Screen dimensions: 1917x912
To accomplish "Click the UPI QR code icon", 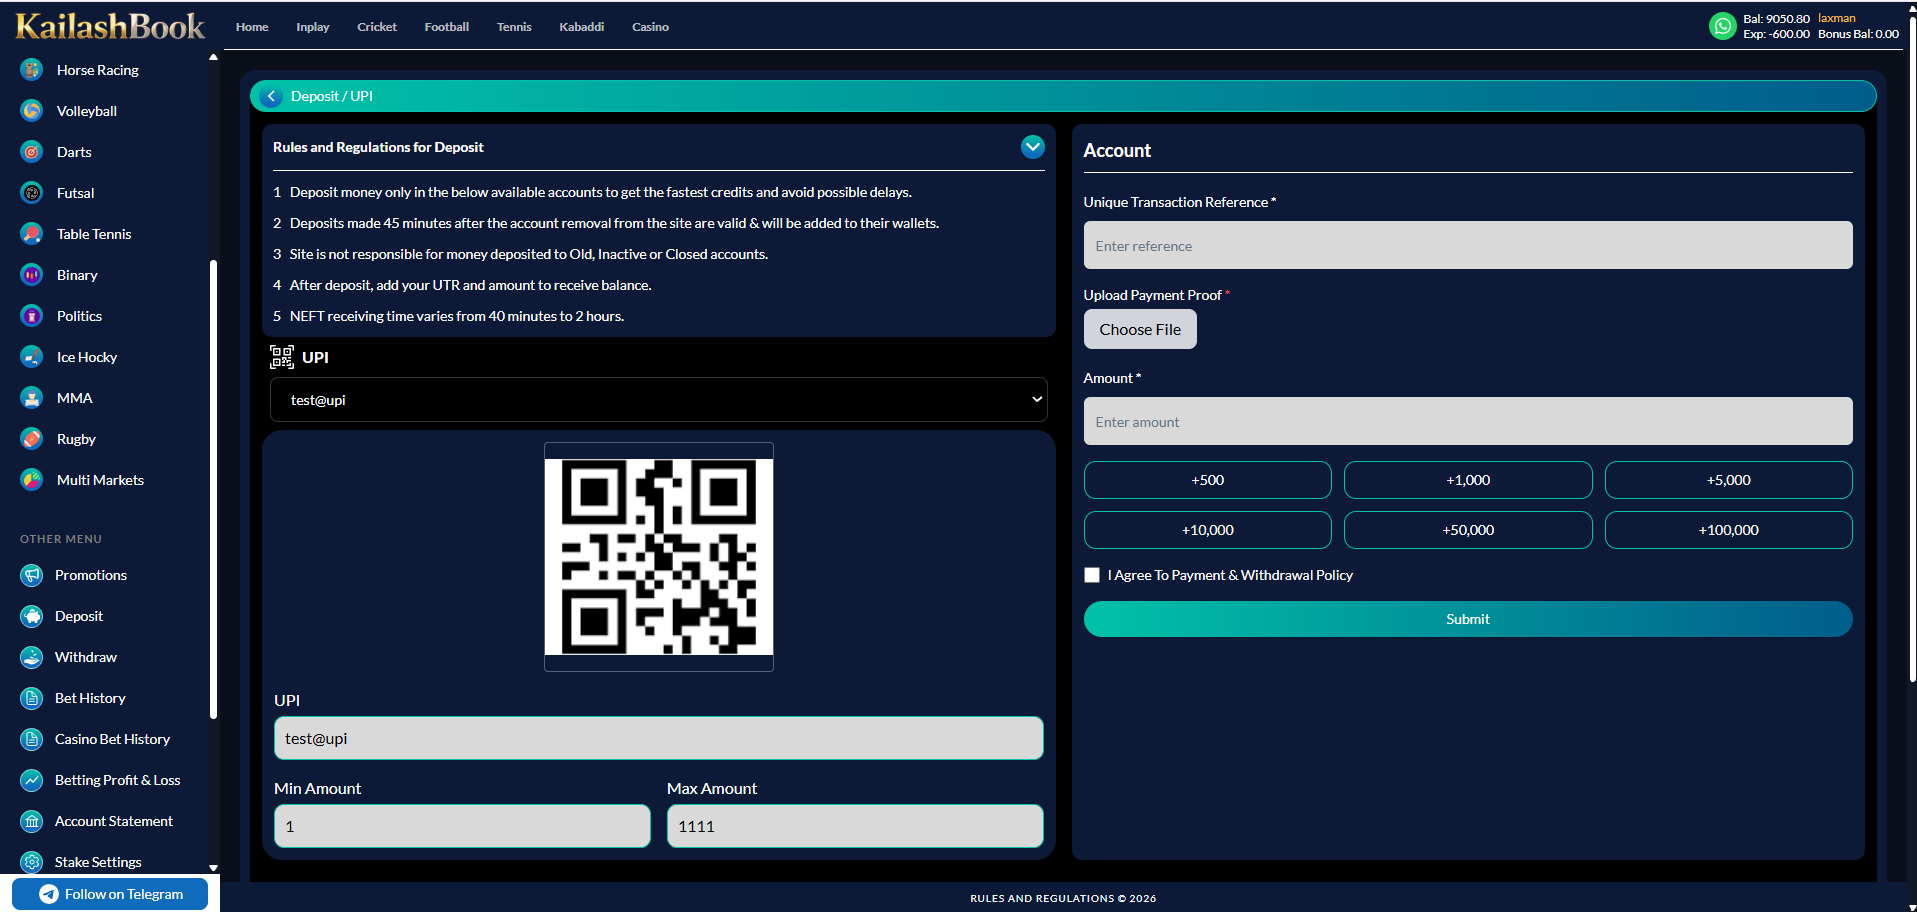I will [x=282, y=357].
